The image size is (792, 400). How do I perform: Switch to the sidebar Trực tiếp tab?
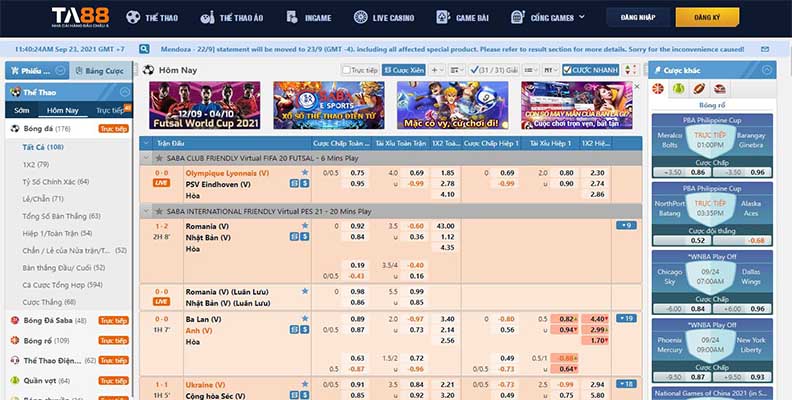[x=111, y=110]
